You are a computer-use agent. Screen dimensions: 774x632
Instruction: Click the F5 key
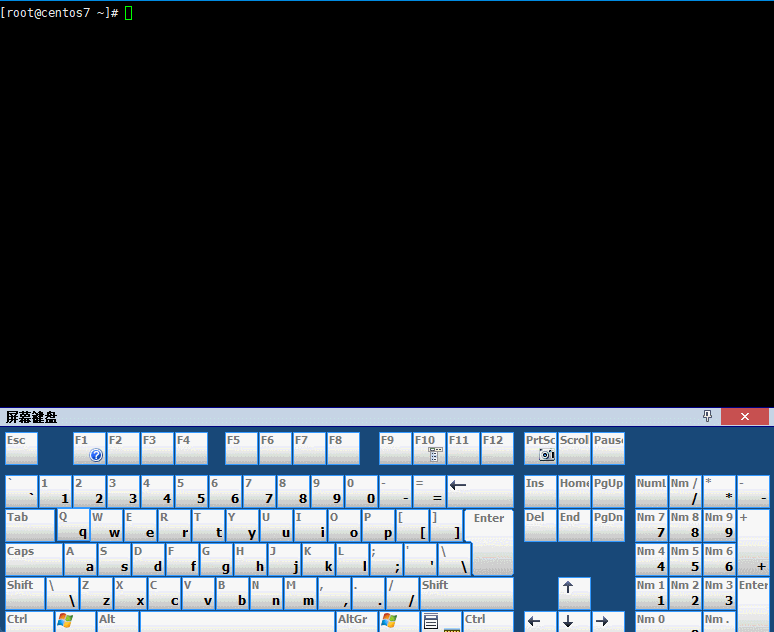coord(241,448)
